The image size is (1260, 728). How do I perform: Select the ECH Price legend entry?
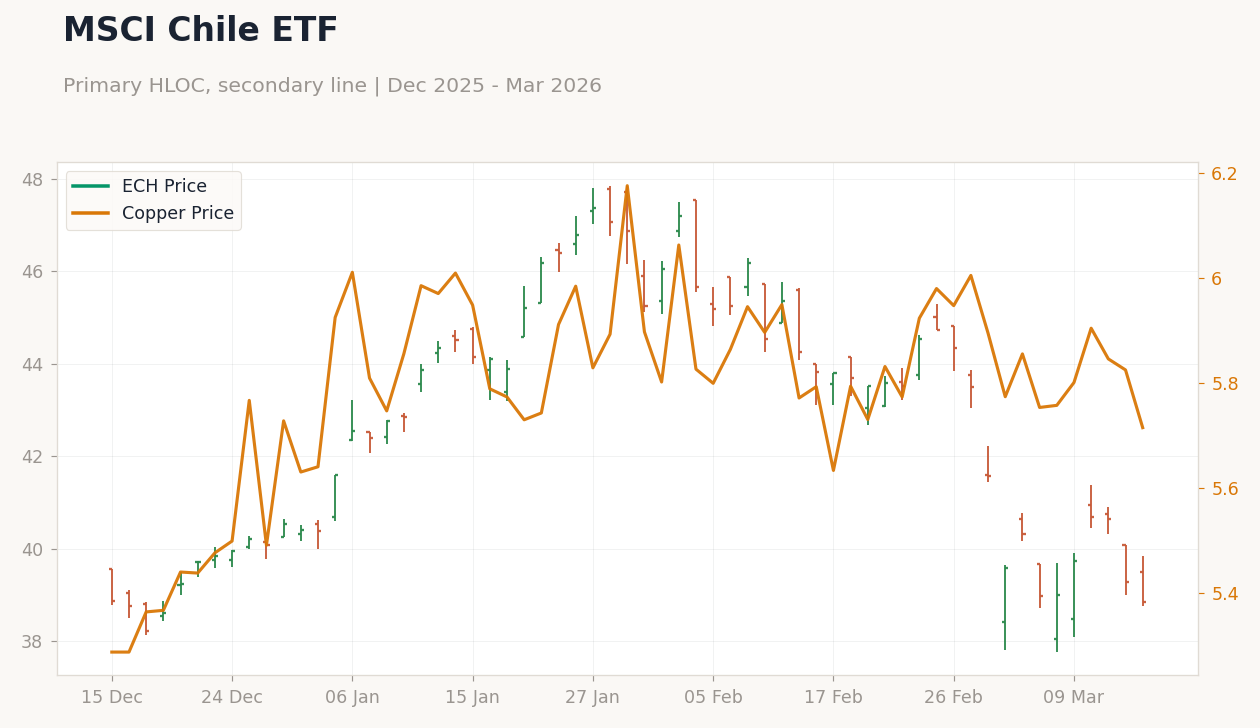(x=139, y=186)
